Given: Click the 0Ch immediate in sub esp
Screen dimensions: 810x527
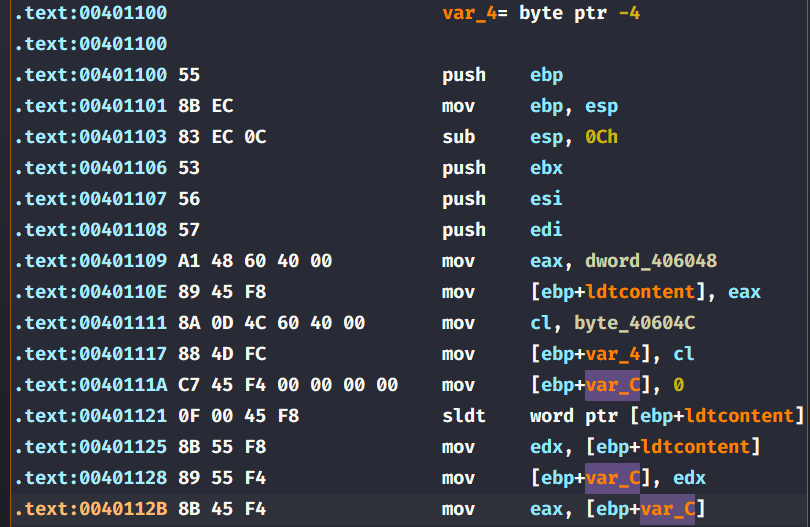Looking at the screenshot, I should tap(601, 137).
